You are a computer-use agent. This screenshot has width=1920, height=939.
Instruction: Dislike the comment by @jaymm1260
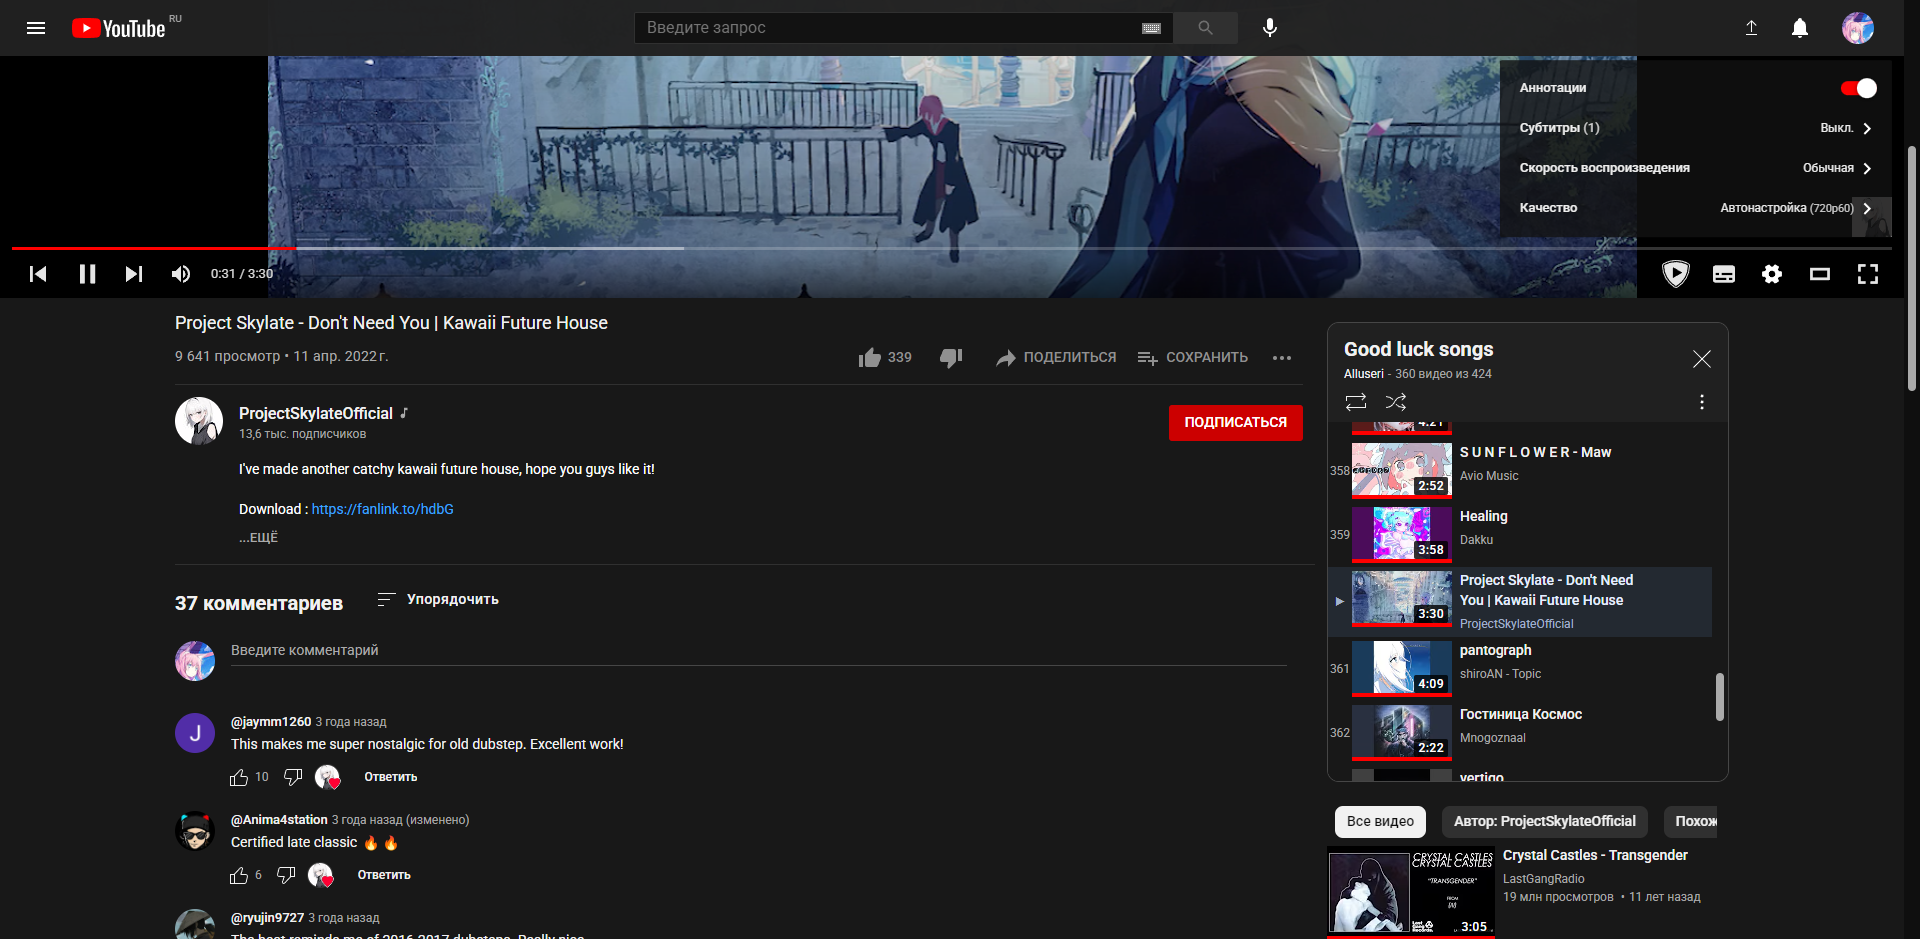[x=293, y=777]
